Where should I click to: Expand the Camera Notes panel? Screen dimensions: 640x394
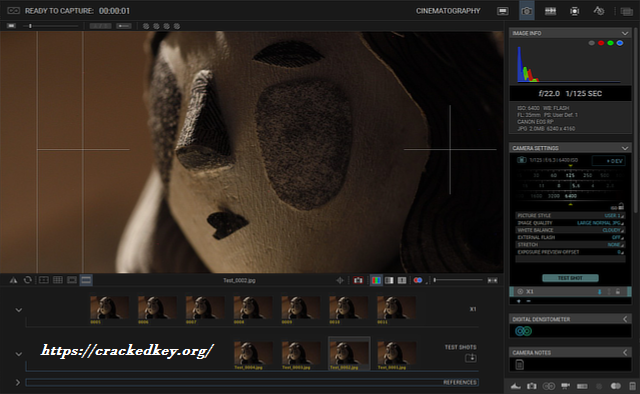click(x=625, y=352)
